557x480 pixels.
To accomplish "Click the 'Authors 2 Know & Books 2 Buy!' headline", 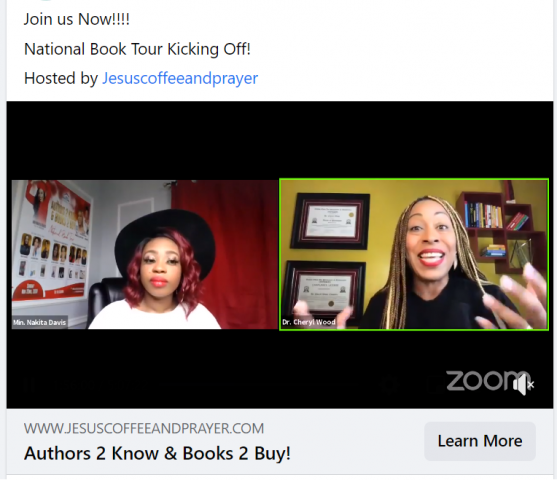I will tap(157, 453).
